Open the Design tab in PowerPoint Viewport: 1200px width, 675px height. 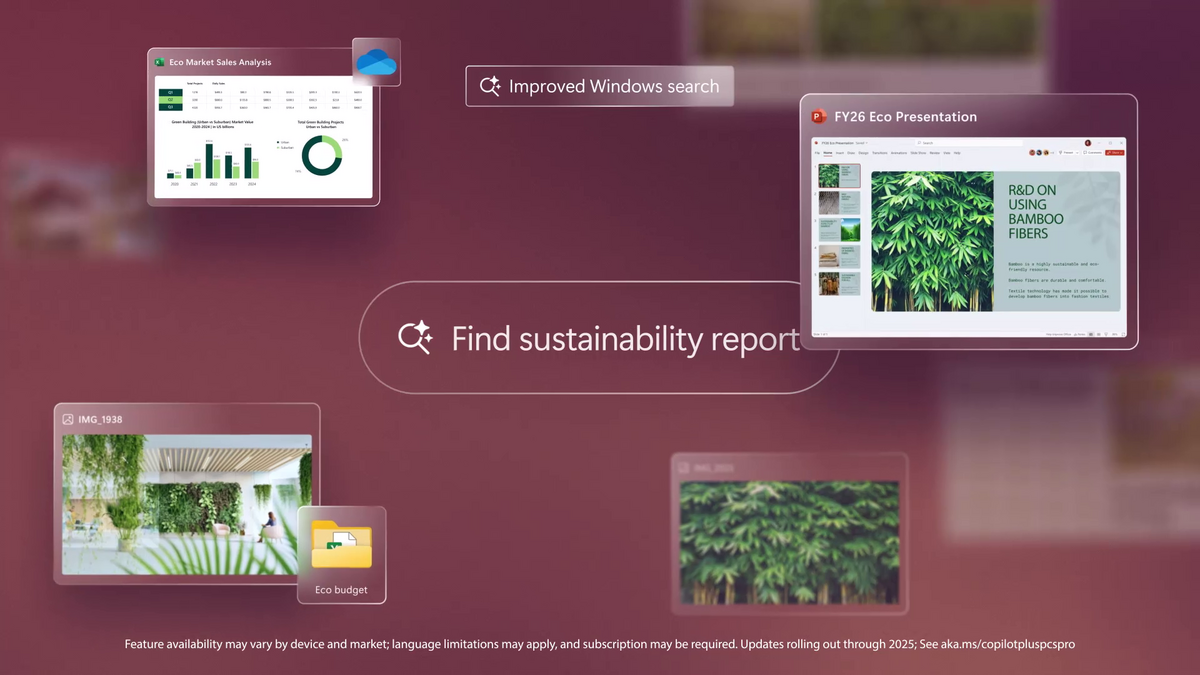tap(863, 153)
